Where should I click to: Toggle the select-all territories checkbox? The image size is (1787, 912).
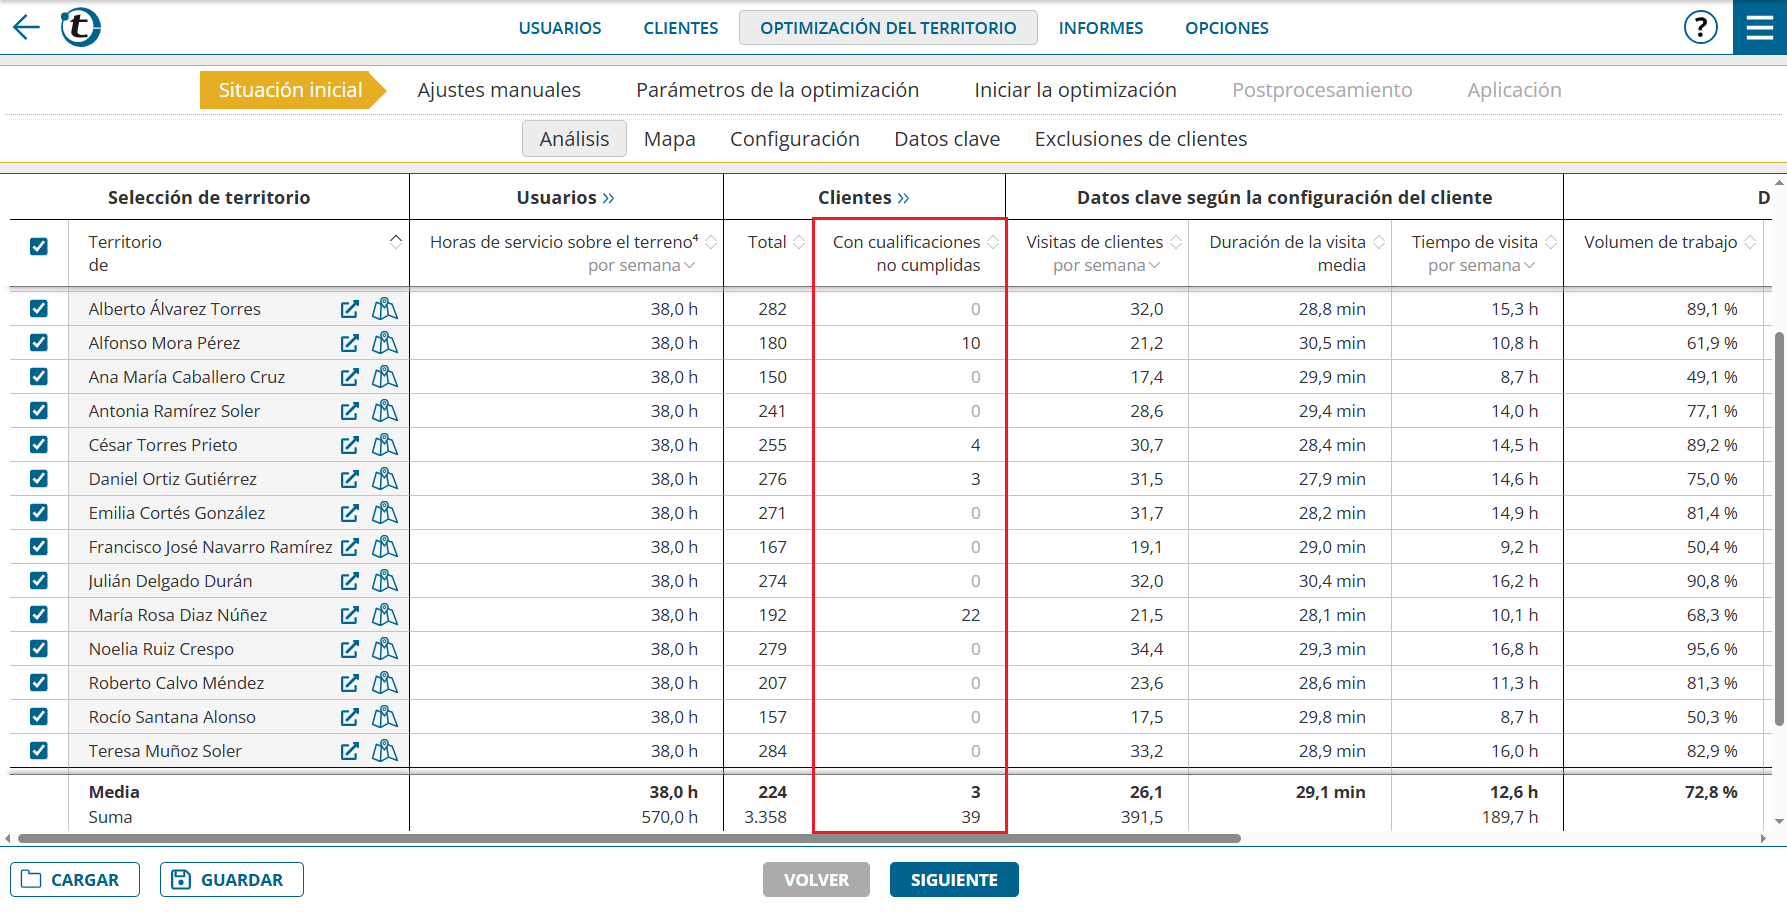pyautogui.click(x=39, y=246)
